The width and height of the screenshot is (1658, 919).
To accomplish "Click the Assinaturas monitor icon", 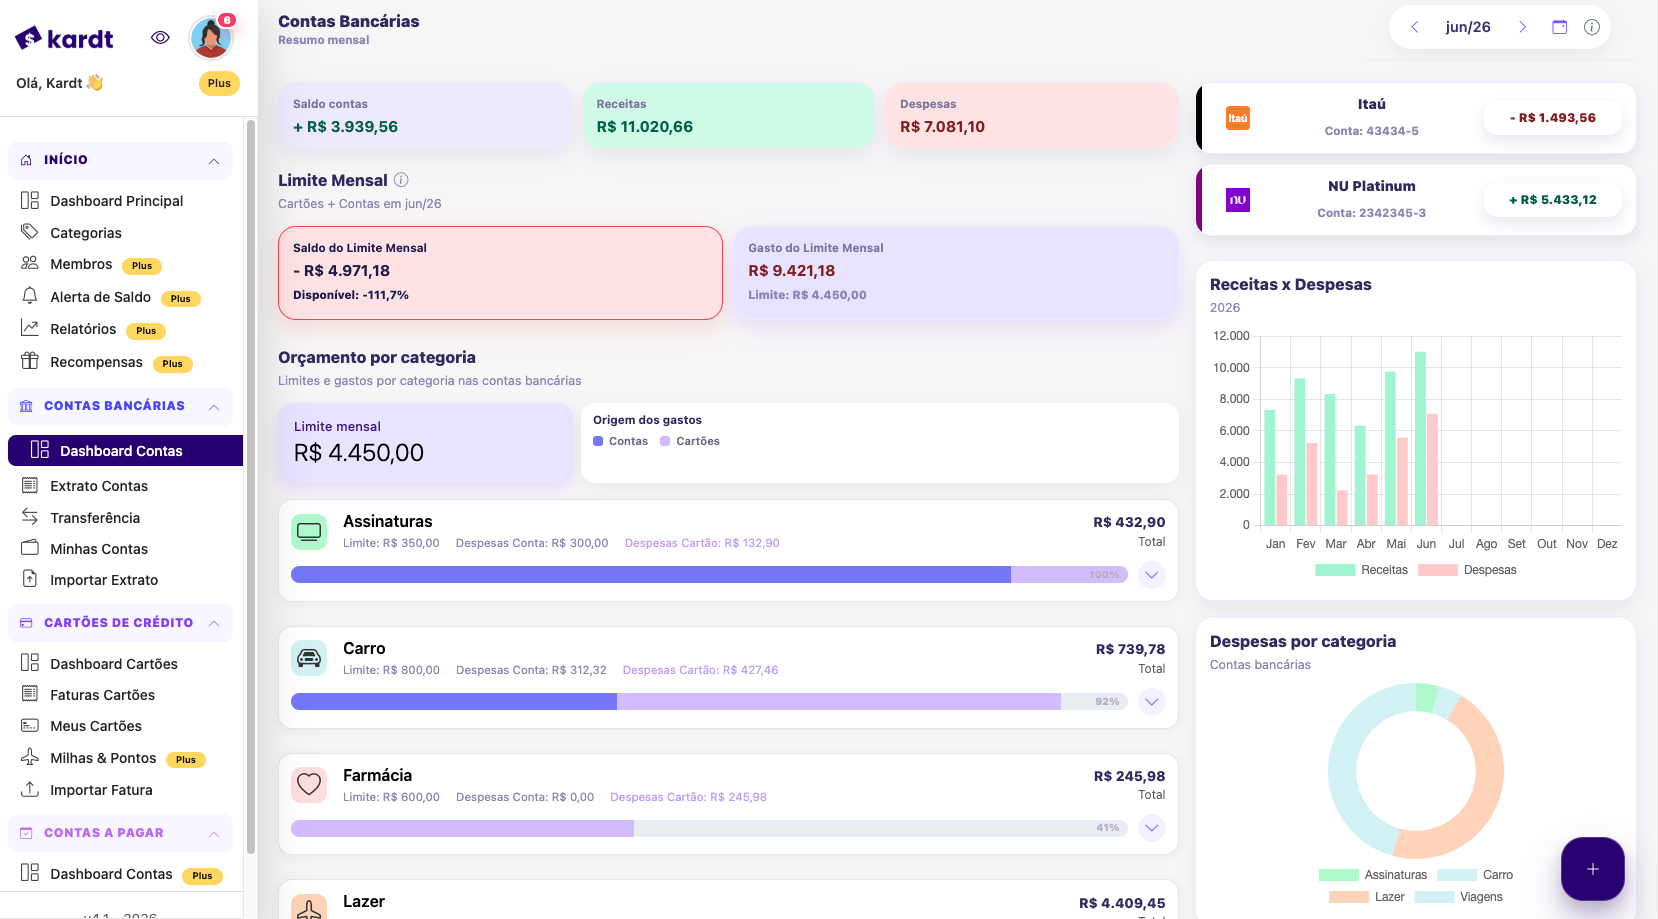I will [x=309, y=531].
